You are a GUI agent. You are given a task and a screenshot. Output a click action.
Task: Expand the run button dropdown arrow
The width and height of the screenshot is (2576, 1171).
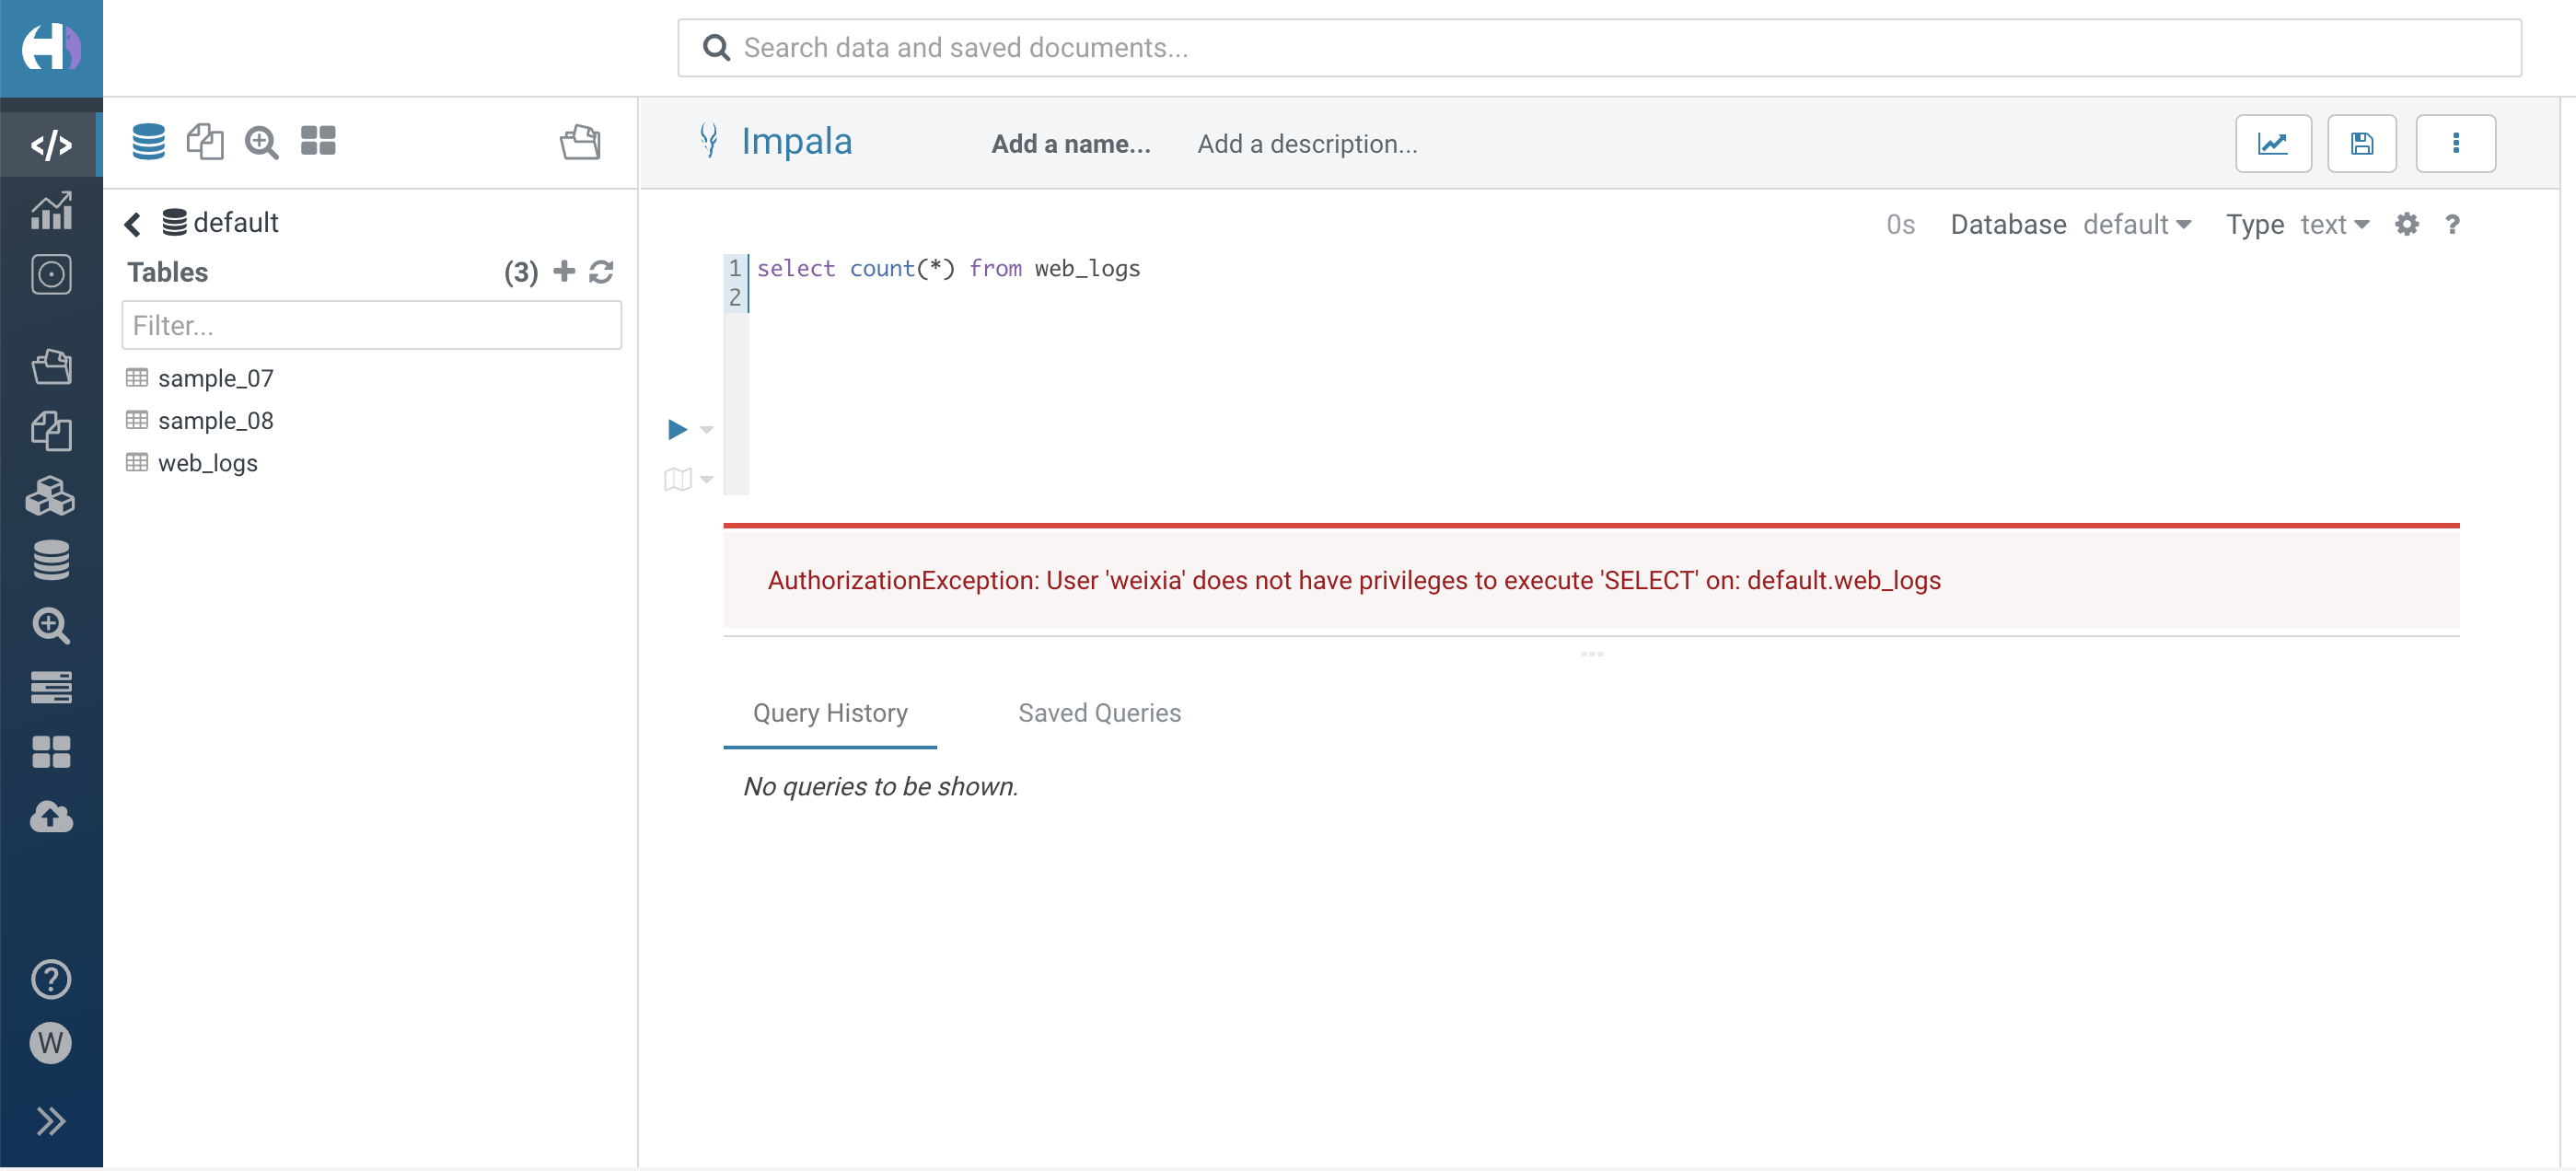pos(706,429)
